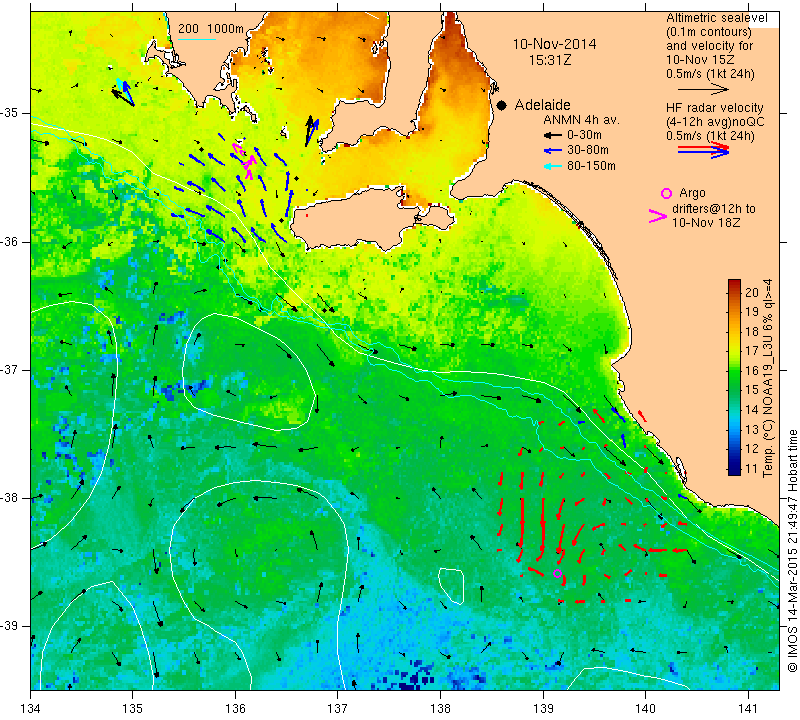Click the 0-30m legend label
The height and width of the screenshot is (720, 800).
[584, 135]
